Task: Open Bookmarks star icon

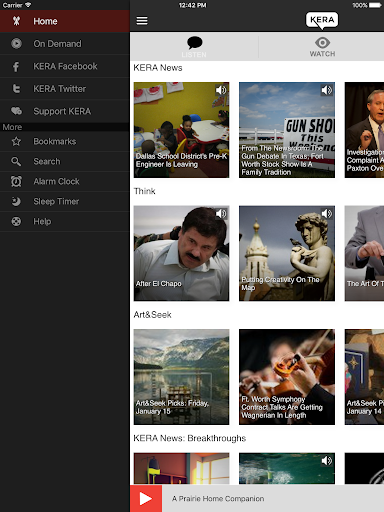Action: [16, 141]
